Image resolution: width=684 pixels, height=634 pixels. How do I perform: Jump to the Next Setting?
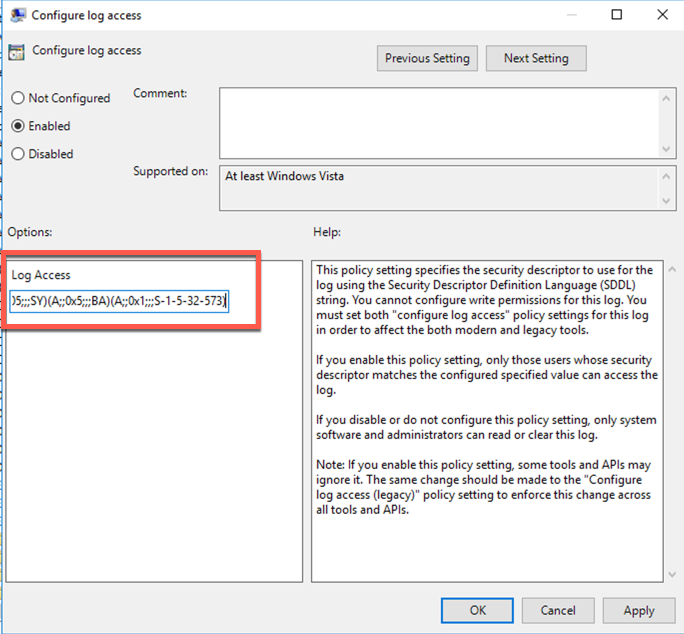click(536, 58)
